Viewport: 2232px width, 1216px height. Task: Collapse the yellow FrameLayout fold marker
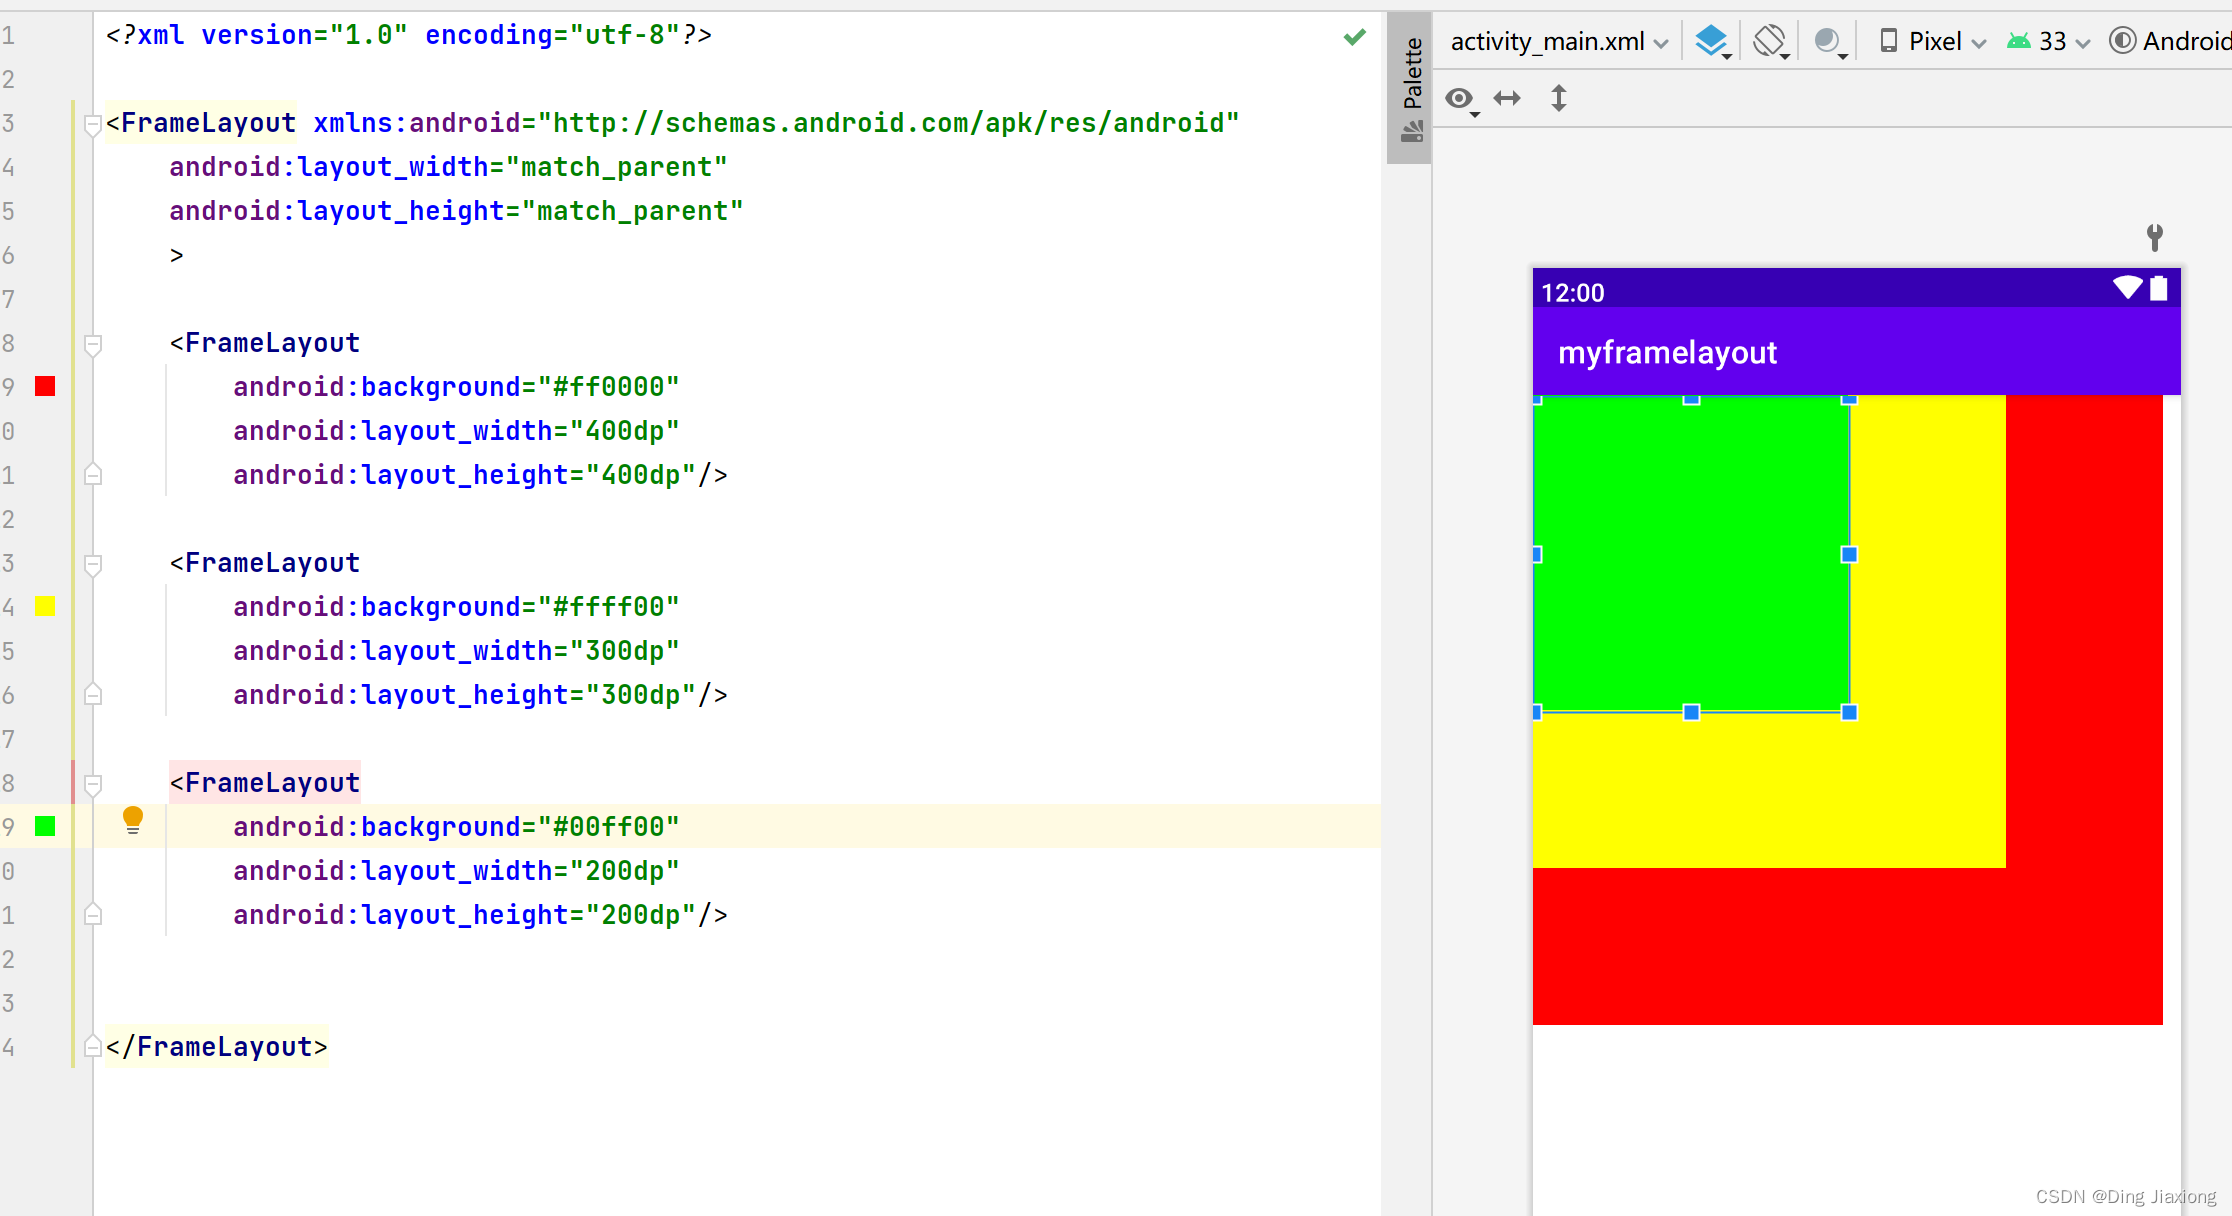coord(93,565)
